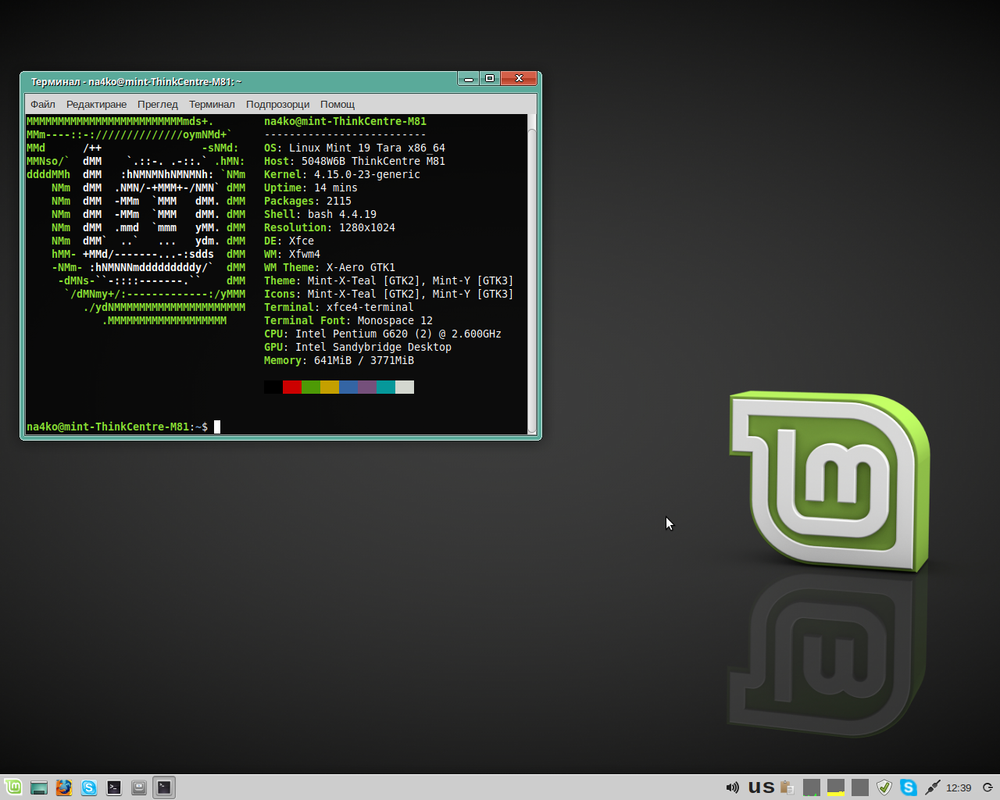Click 'Kernel: 4.15.0-23-generic' line
Image resolution: width=1000 pixels, height=800 pixels.
[x=342, y=175]
